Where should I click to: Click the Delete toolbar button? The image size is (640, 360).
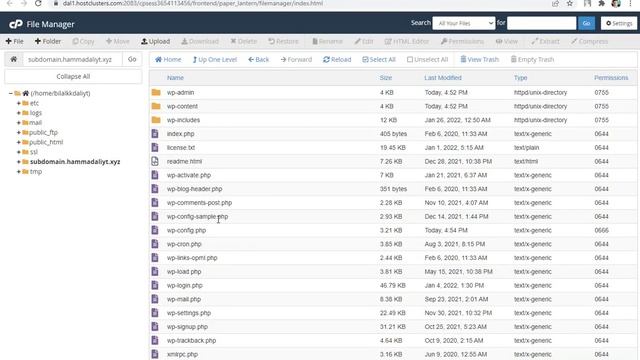[x=244, y=41]
